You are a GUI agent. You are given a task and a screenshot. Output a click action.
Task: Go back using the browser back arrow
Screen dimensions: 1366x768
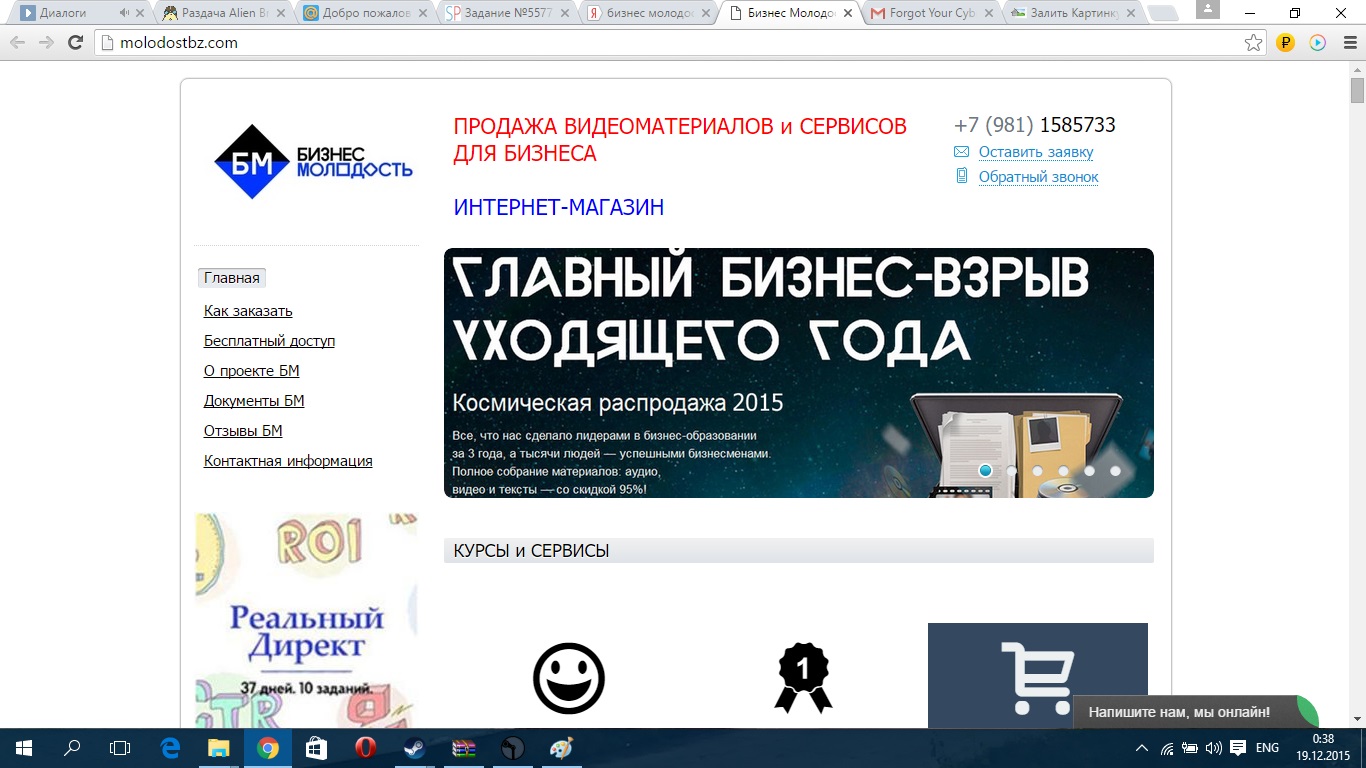[x=17, y=43]
